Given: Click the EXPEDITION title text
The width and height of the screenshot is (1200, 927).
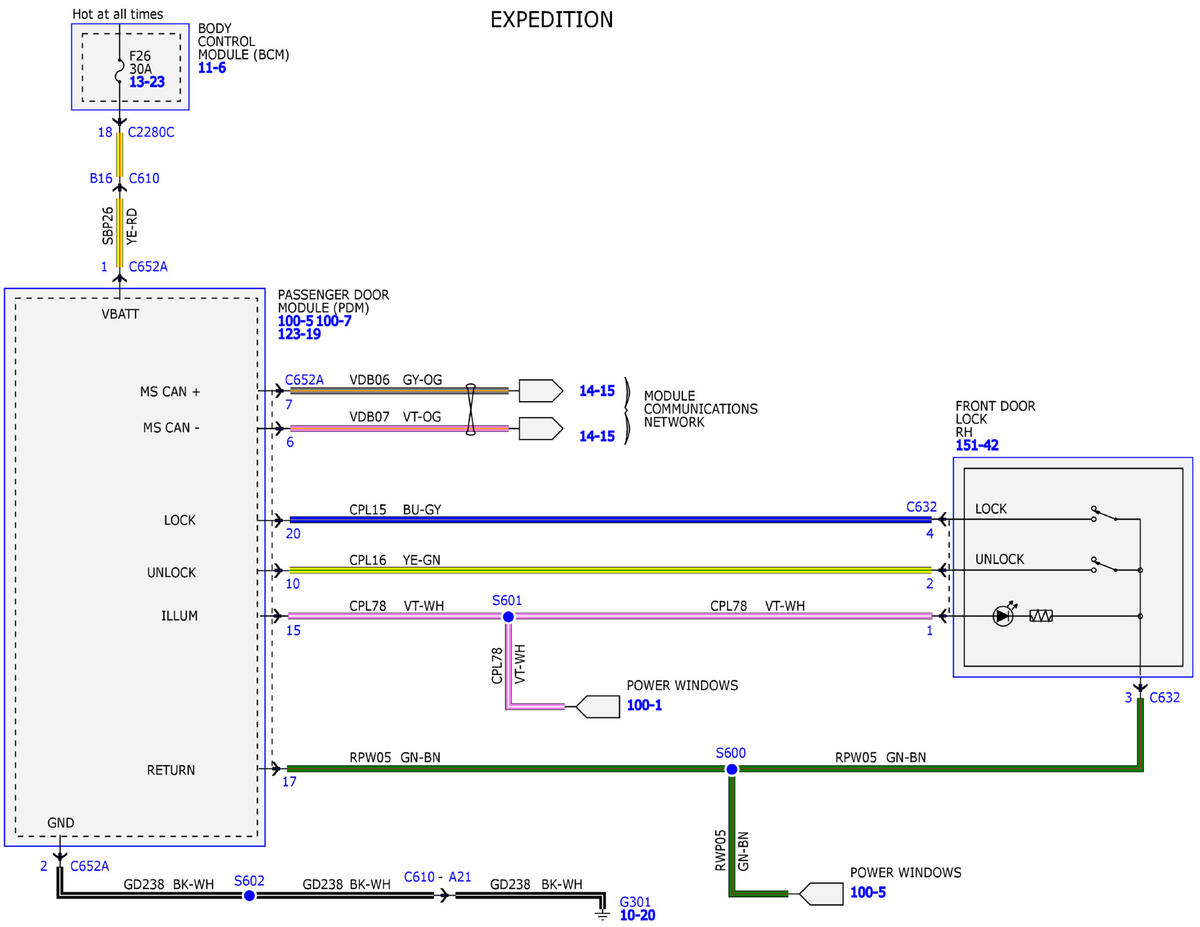Looking at the screenshot, I should point(552,20).
